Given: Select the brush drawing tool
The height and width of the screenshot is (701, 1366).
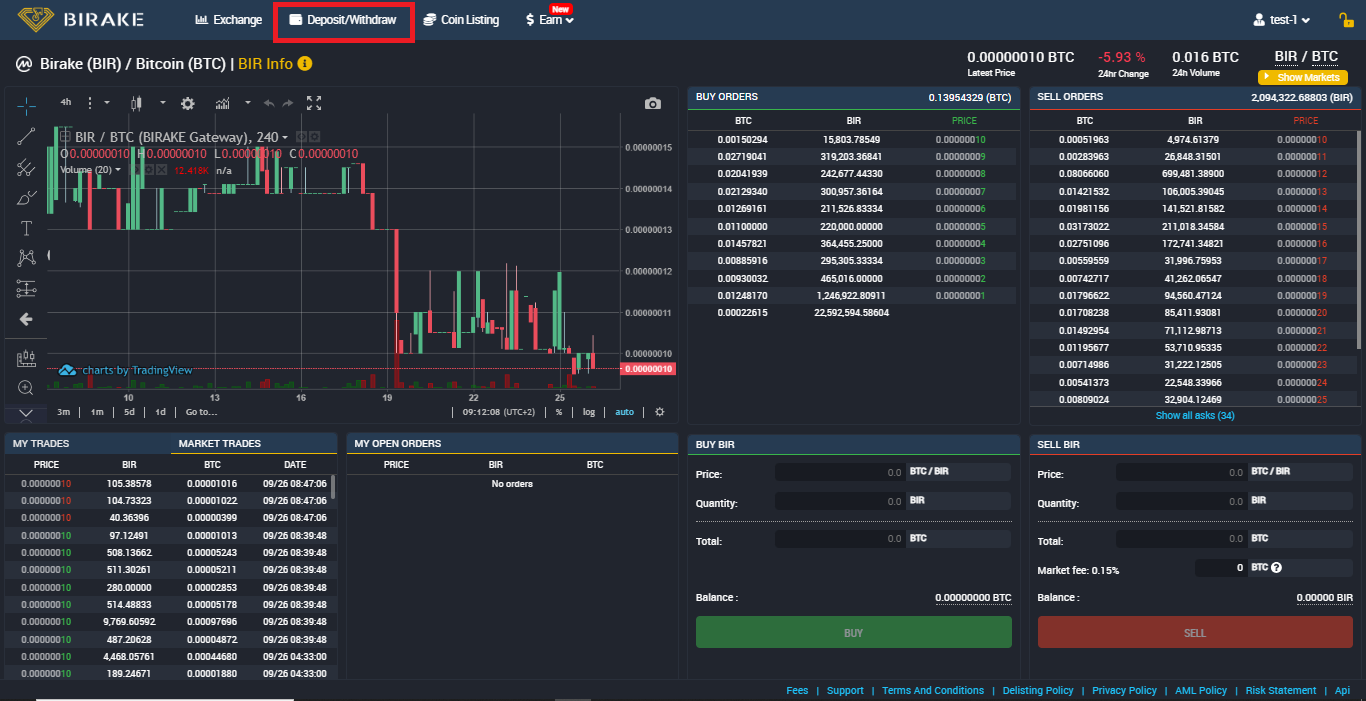Looking at the screenshot, I should pos(27,198).
